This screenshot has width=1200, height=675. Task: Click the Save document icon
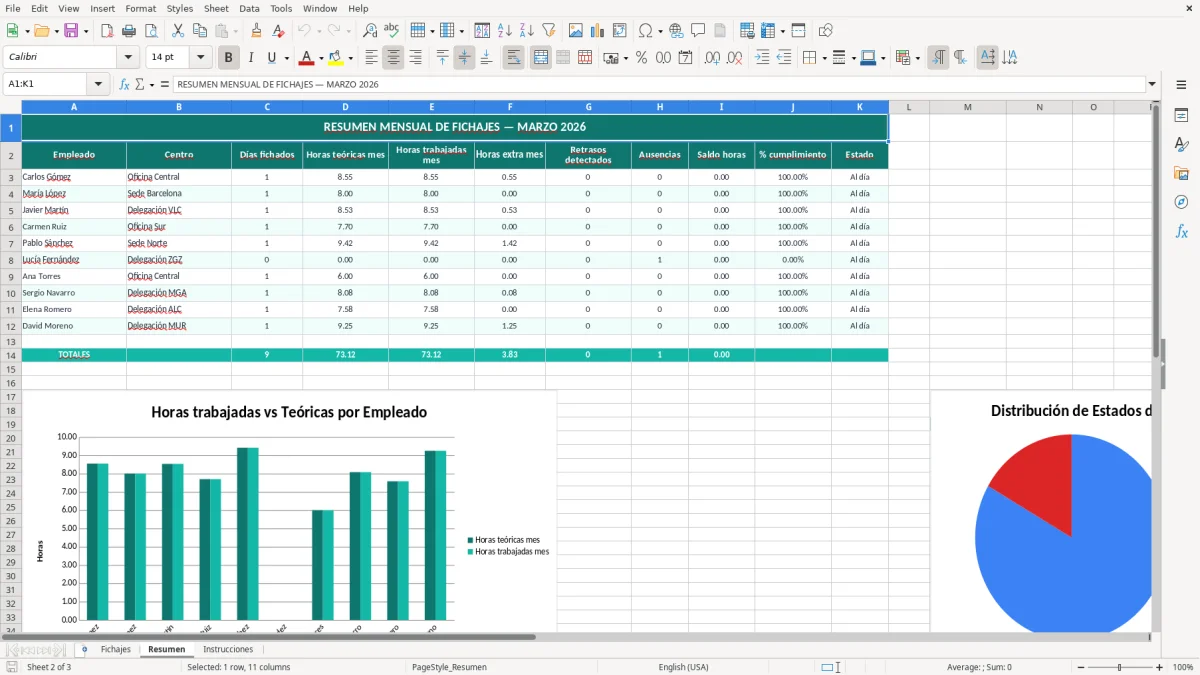point(70,31)
